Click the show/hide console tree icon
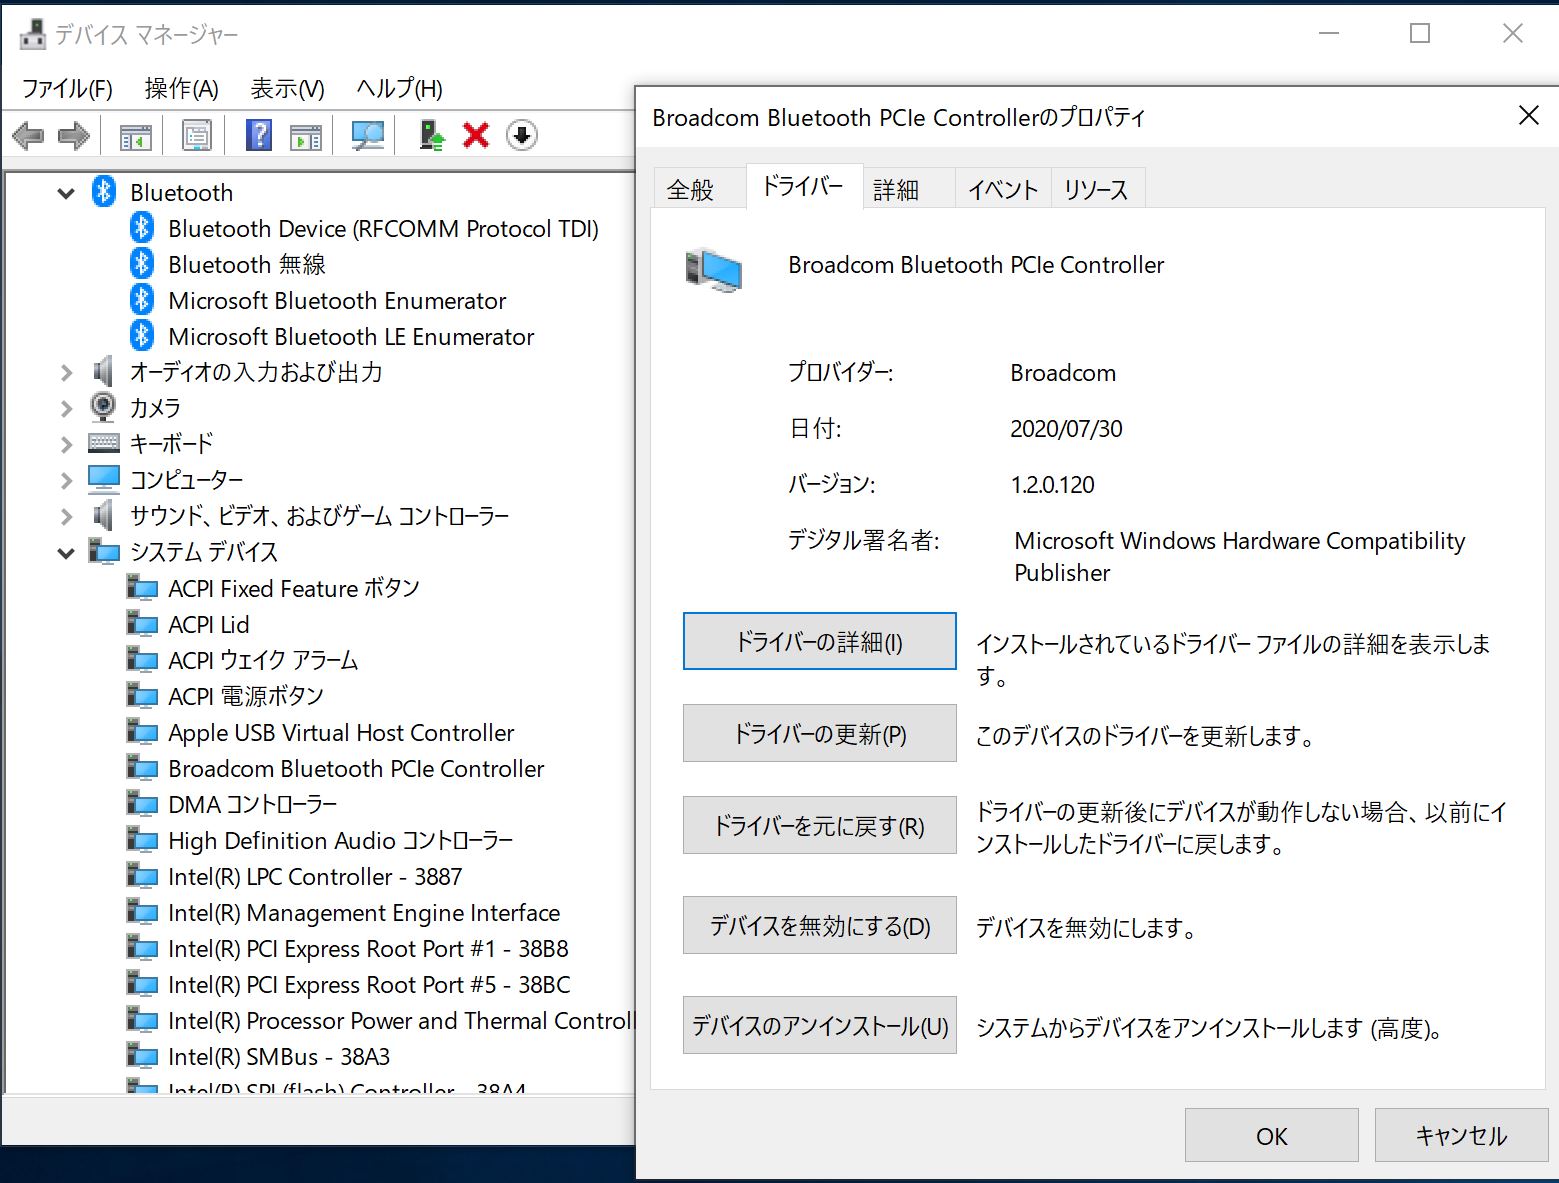Screen dimensions: 1559x1183 point(135,135)
